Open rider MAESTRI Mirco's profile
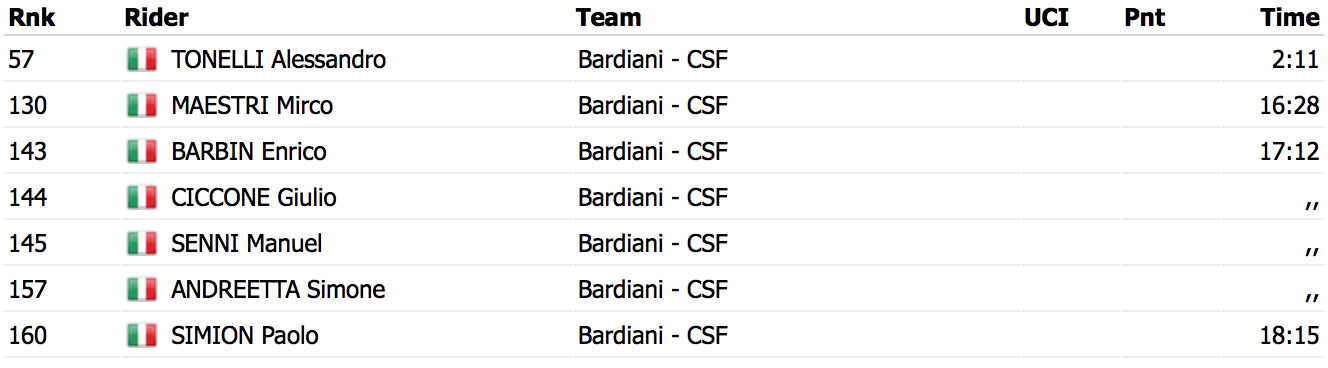 coord(252,106)
